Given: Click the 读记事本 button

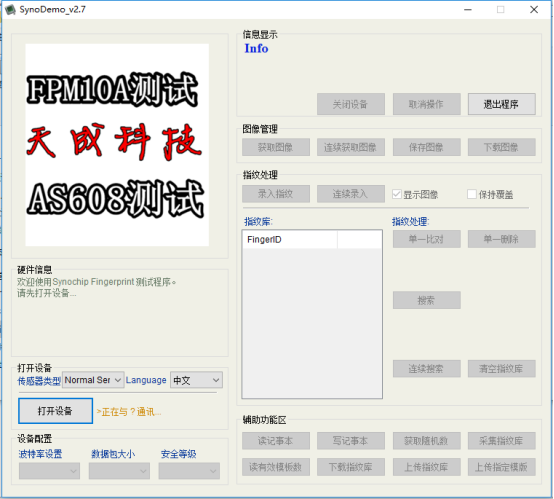Looking at the screenshot, I should [276, 441].
